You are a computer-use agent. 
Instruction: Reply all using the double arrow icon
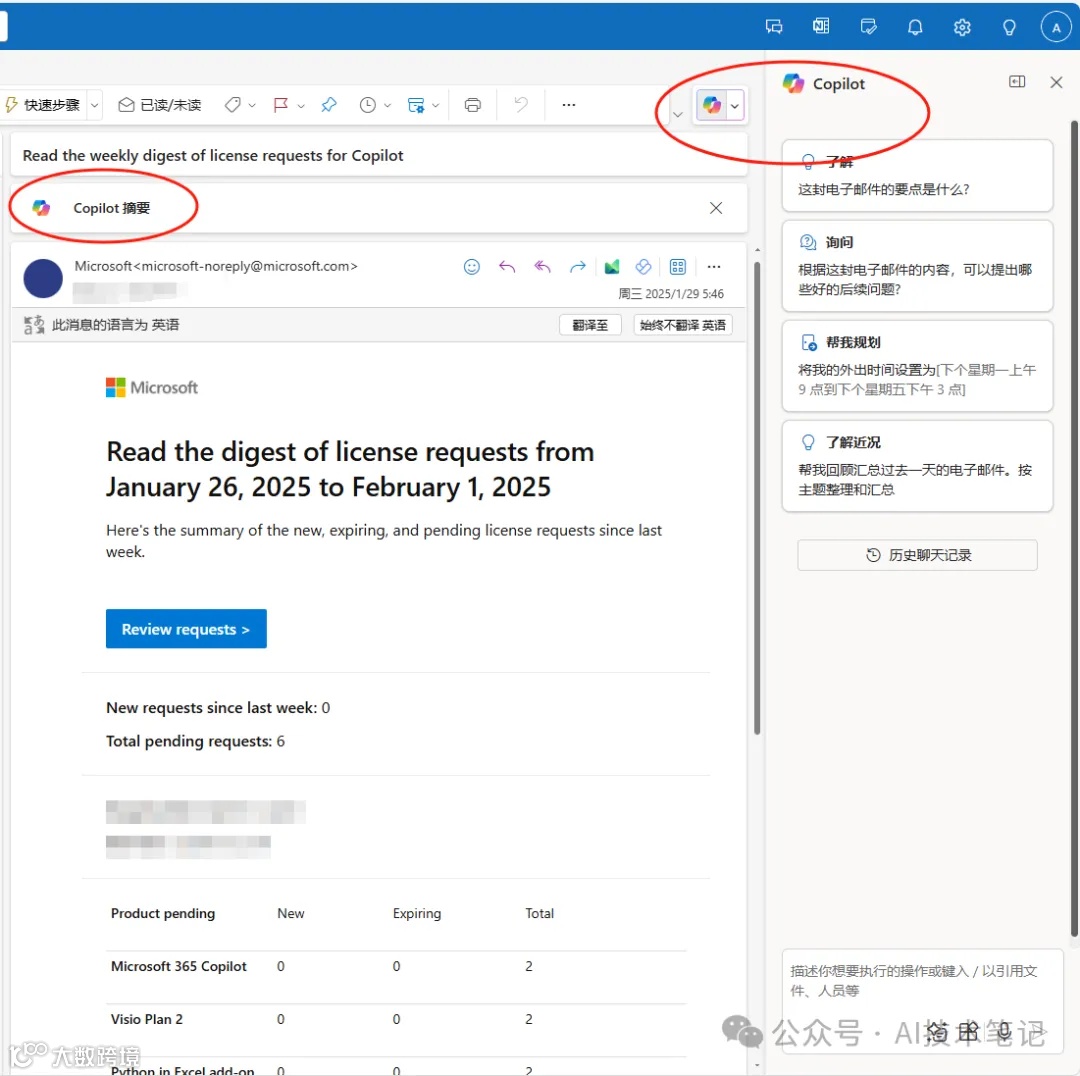point(542,267)
